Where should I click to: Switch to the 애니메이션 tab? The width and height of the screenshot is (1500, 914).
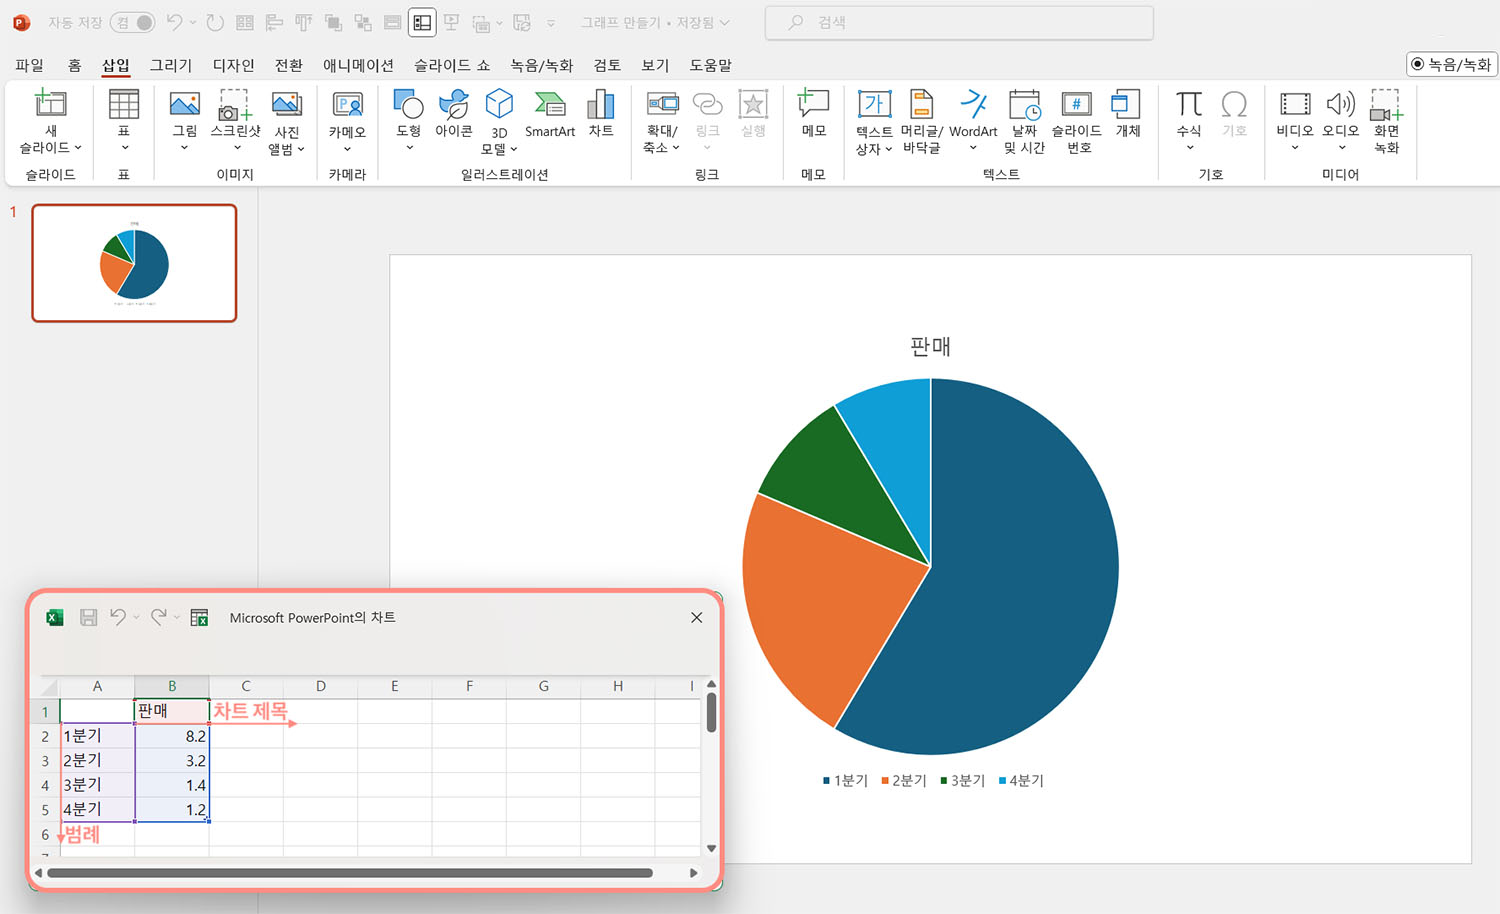point(358,65)
